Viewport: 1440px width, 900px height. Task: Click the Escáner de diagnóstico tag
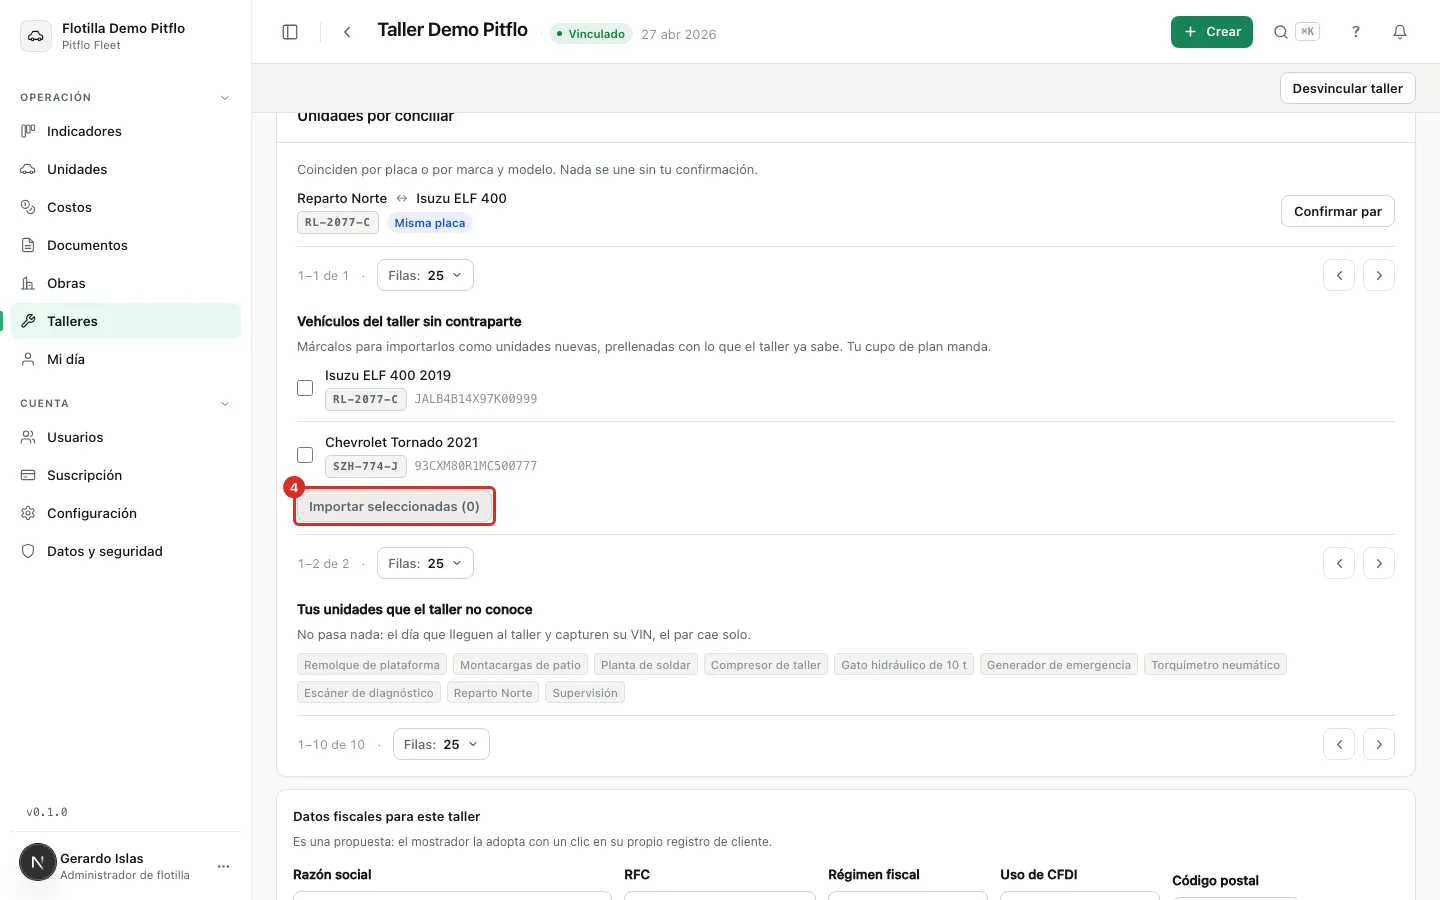click(369, 693)
